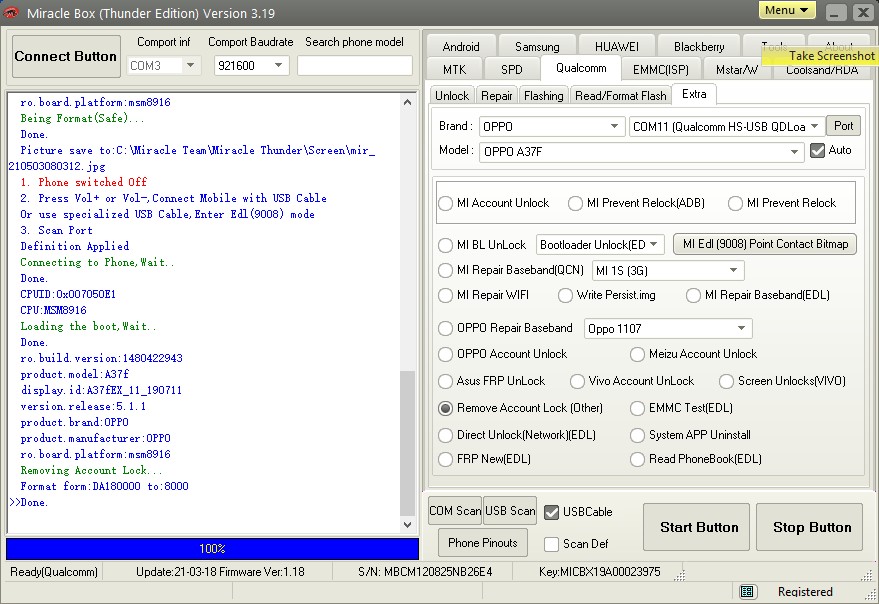This screenshot has width=879, height=604.
Task: Expand the Comport inf COM3 dropdown
Action: click(191, 66)
